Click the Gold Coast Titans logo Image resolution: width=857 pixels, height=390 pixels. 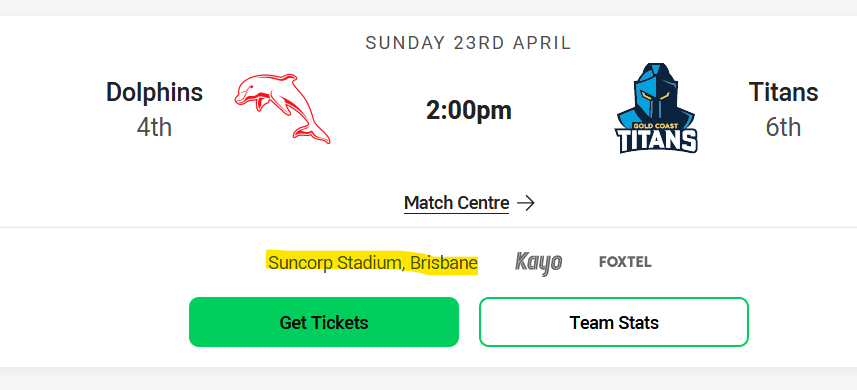pyautogui.click(x=656, y=108)
